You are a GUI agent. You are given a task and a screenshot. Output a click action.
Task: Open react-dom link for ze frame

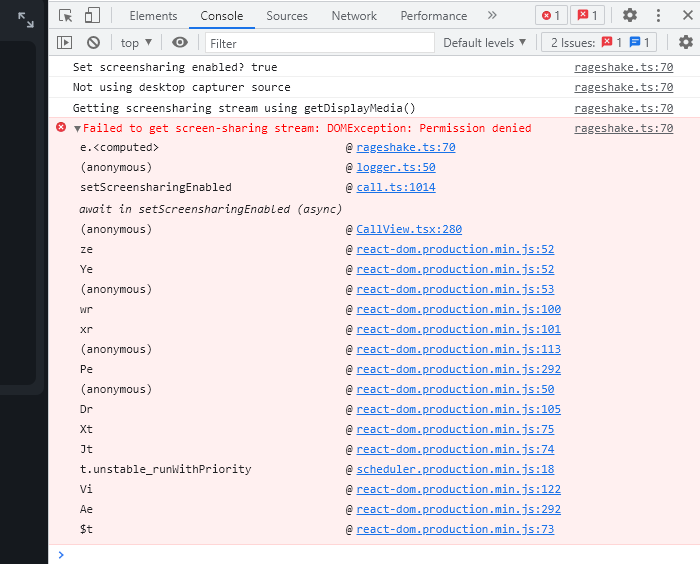pyautogui.click(x=455, y=250)
